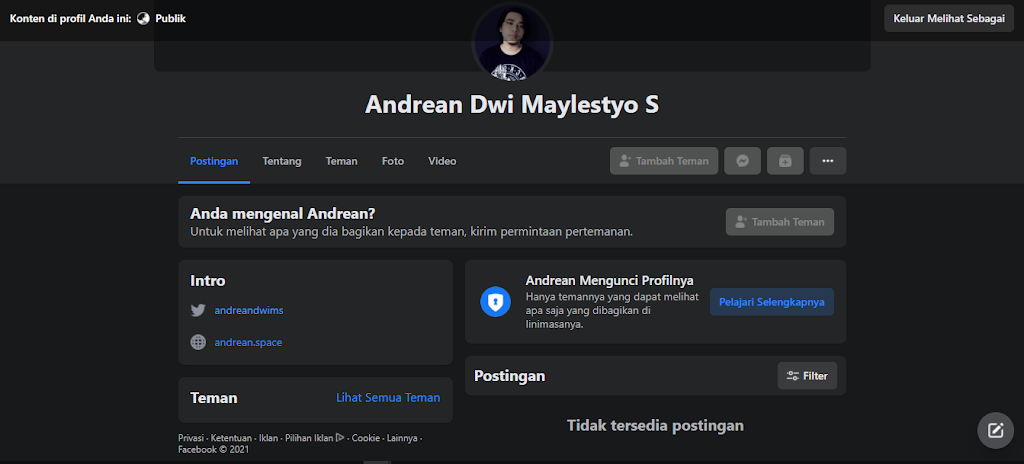Click the Teman card heading
The image size is (1024, 464).
pyautogui.click(x=214, y=398)
